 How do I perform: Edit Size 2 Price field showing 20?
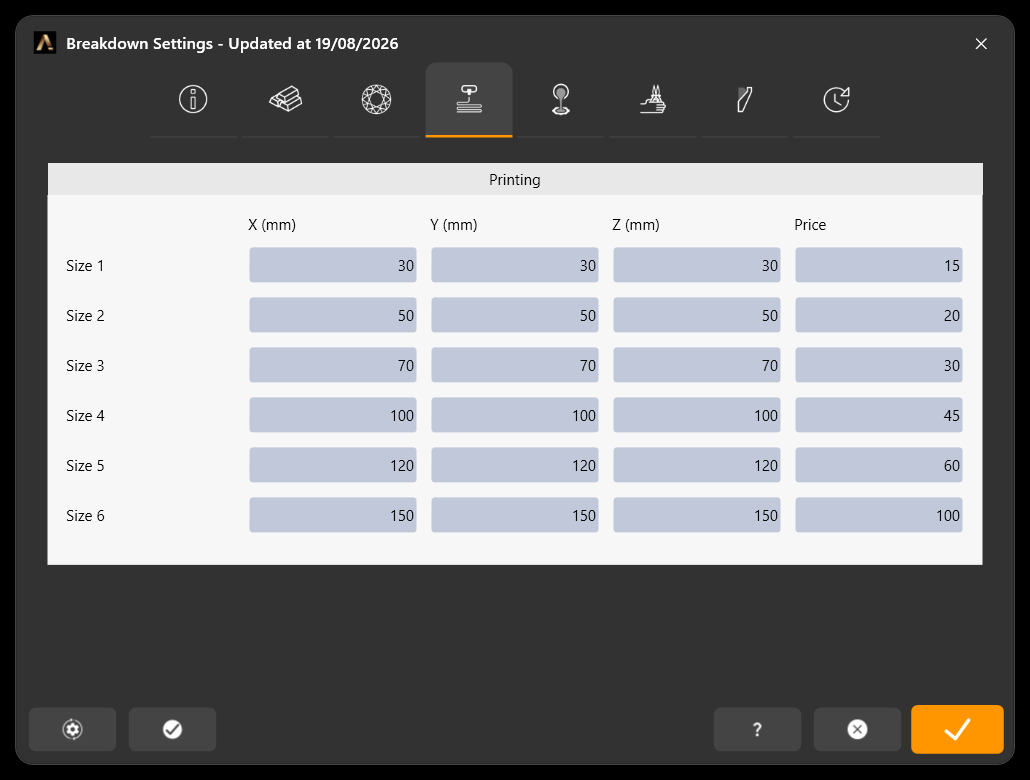[879, 315]
